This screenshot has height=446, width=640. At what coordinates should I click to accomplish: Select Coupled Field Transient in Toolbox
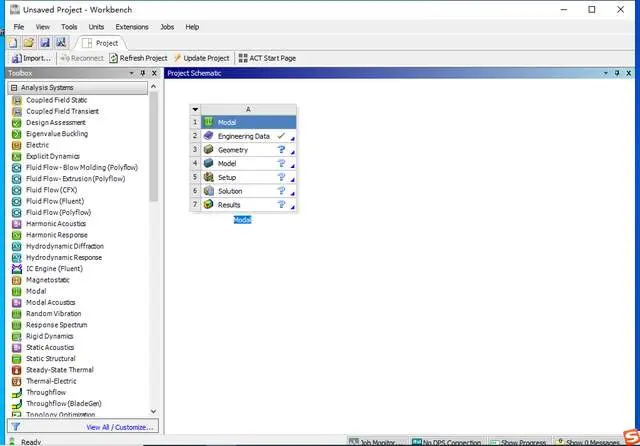(x=62, y=111)
